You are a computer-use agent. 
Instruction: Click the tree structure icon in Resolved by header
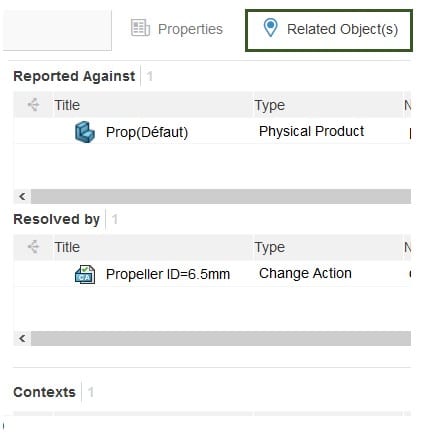[x=33, y=247]
